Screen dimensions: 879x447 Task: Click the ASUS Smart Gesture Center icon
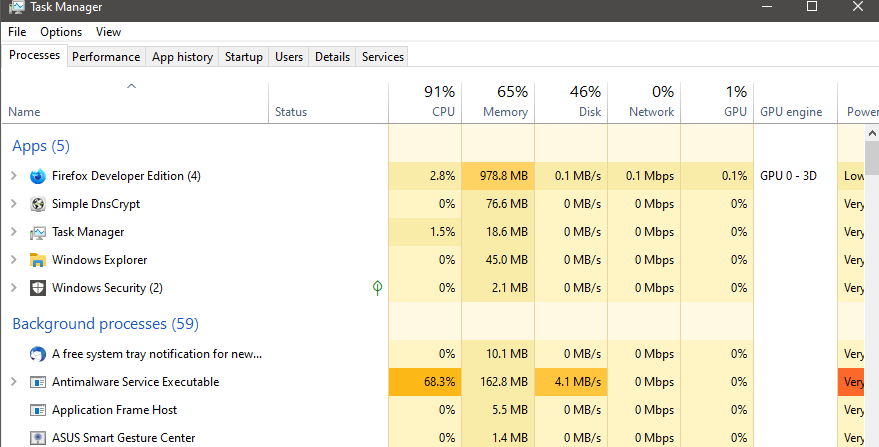(x=38, y=438)
